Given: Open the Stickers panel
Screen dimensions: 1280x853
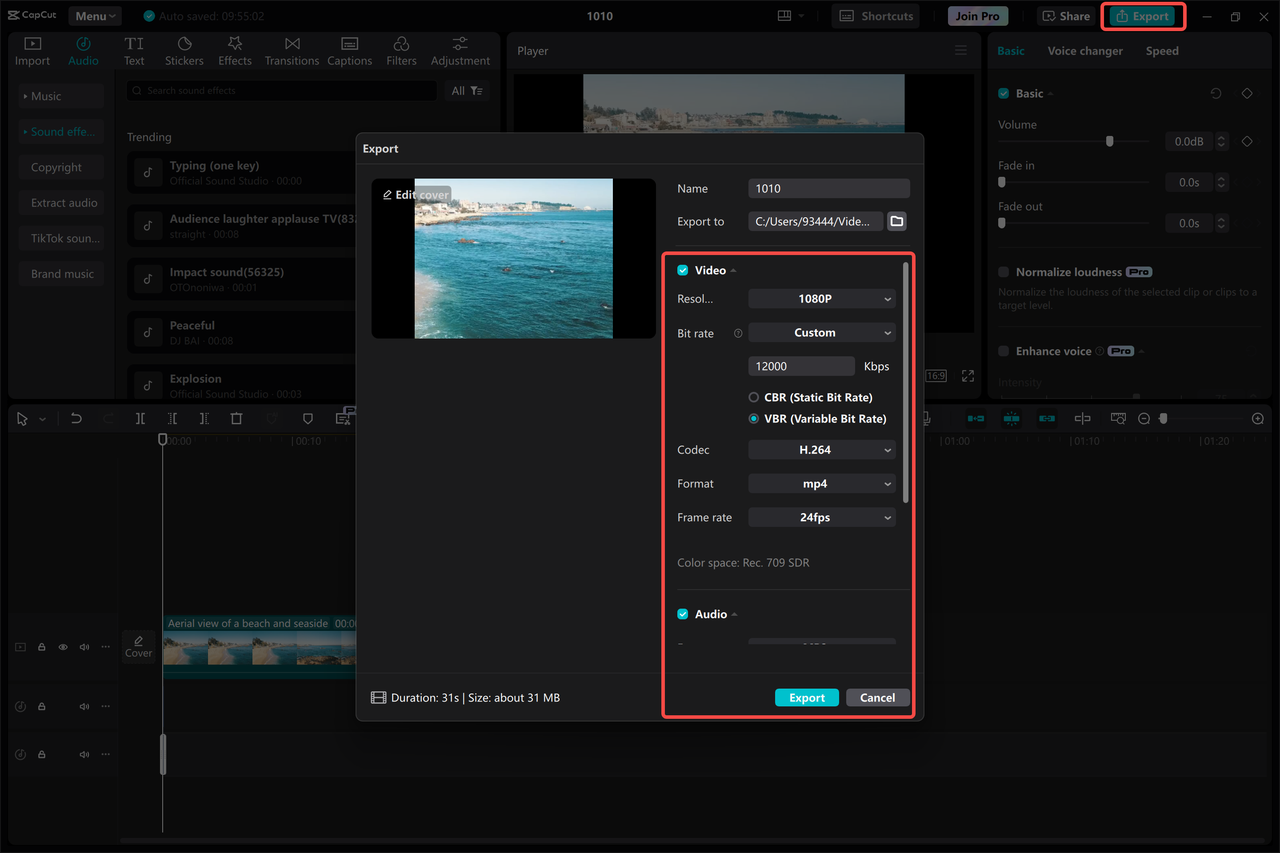Looking at the screenshot, I should pos(184,50).
